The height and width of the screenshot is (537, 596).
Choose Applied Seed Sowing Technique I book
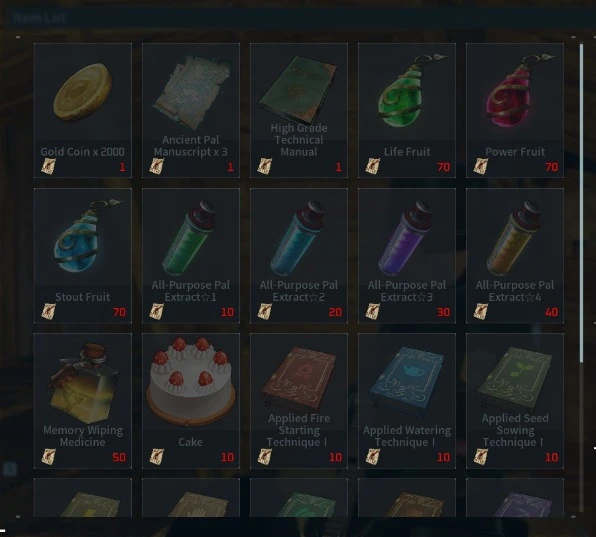[515, 401]
